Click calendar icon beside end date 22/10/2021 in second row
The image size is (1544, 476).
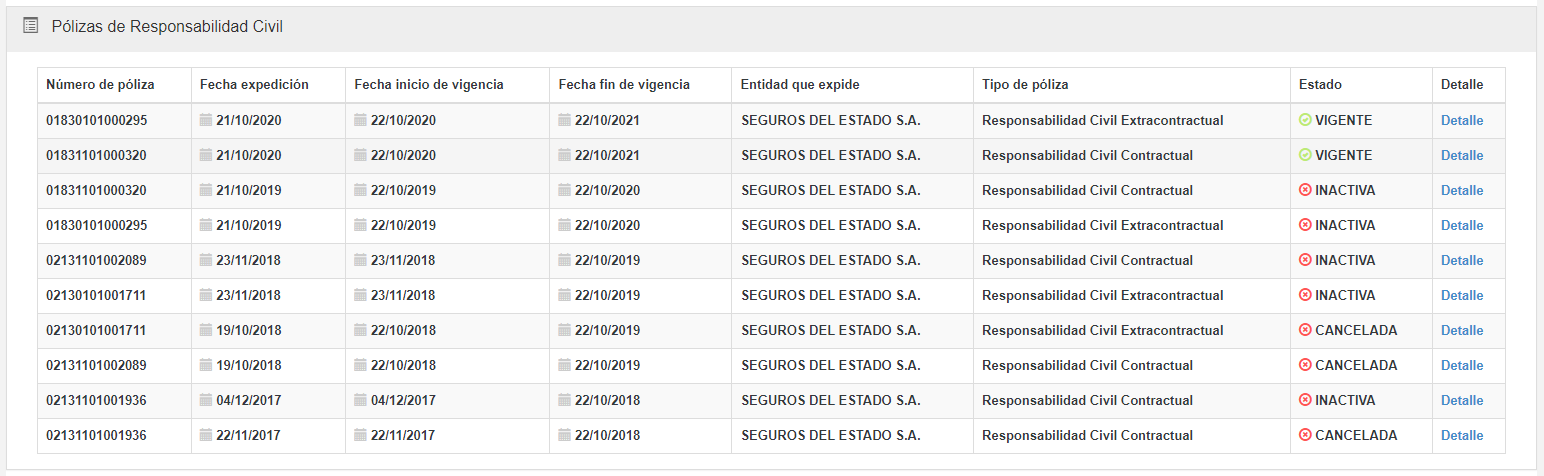pyautogui.click(x=565, y=156)
